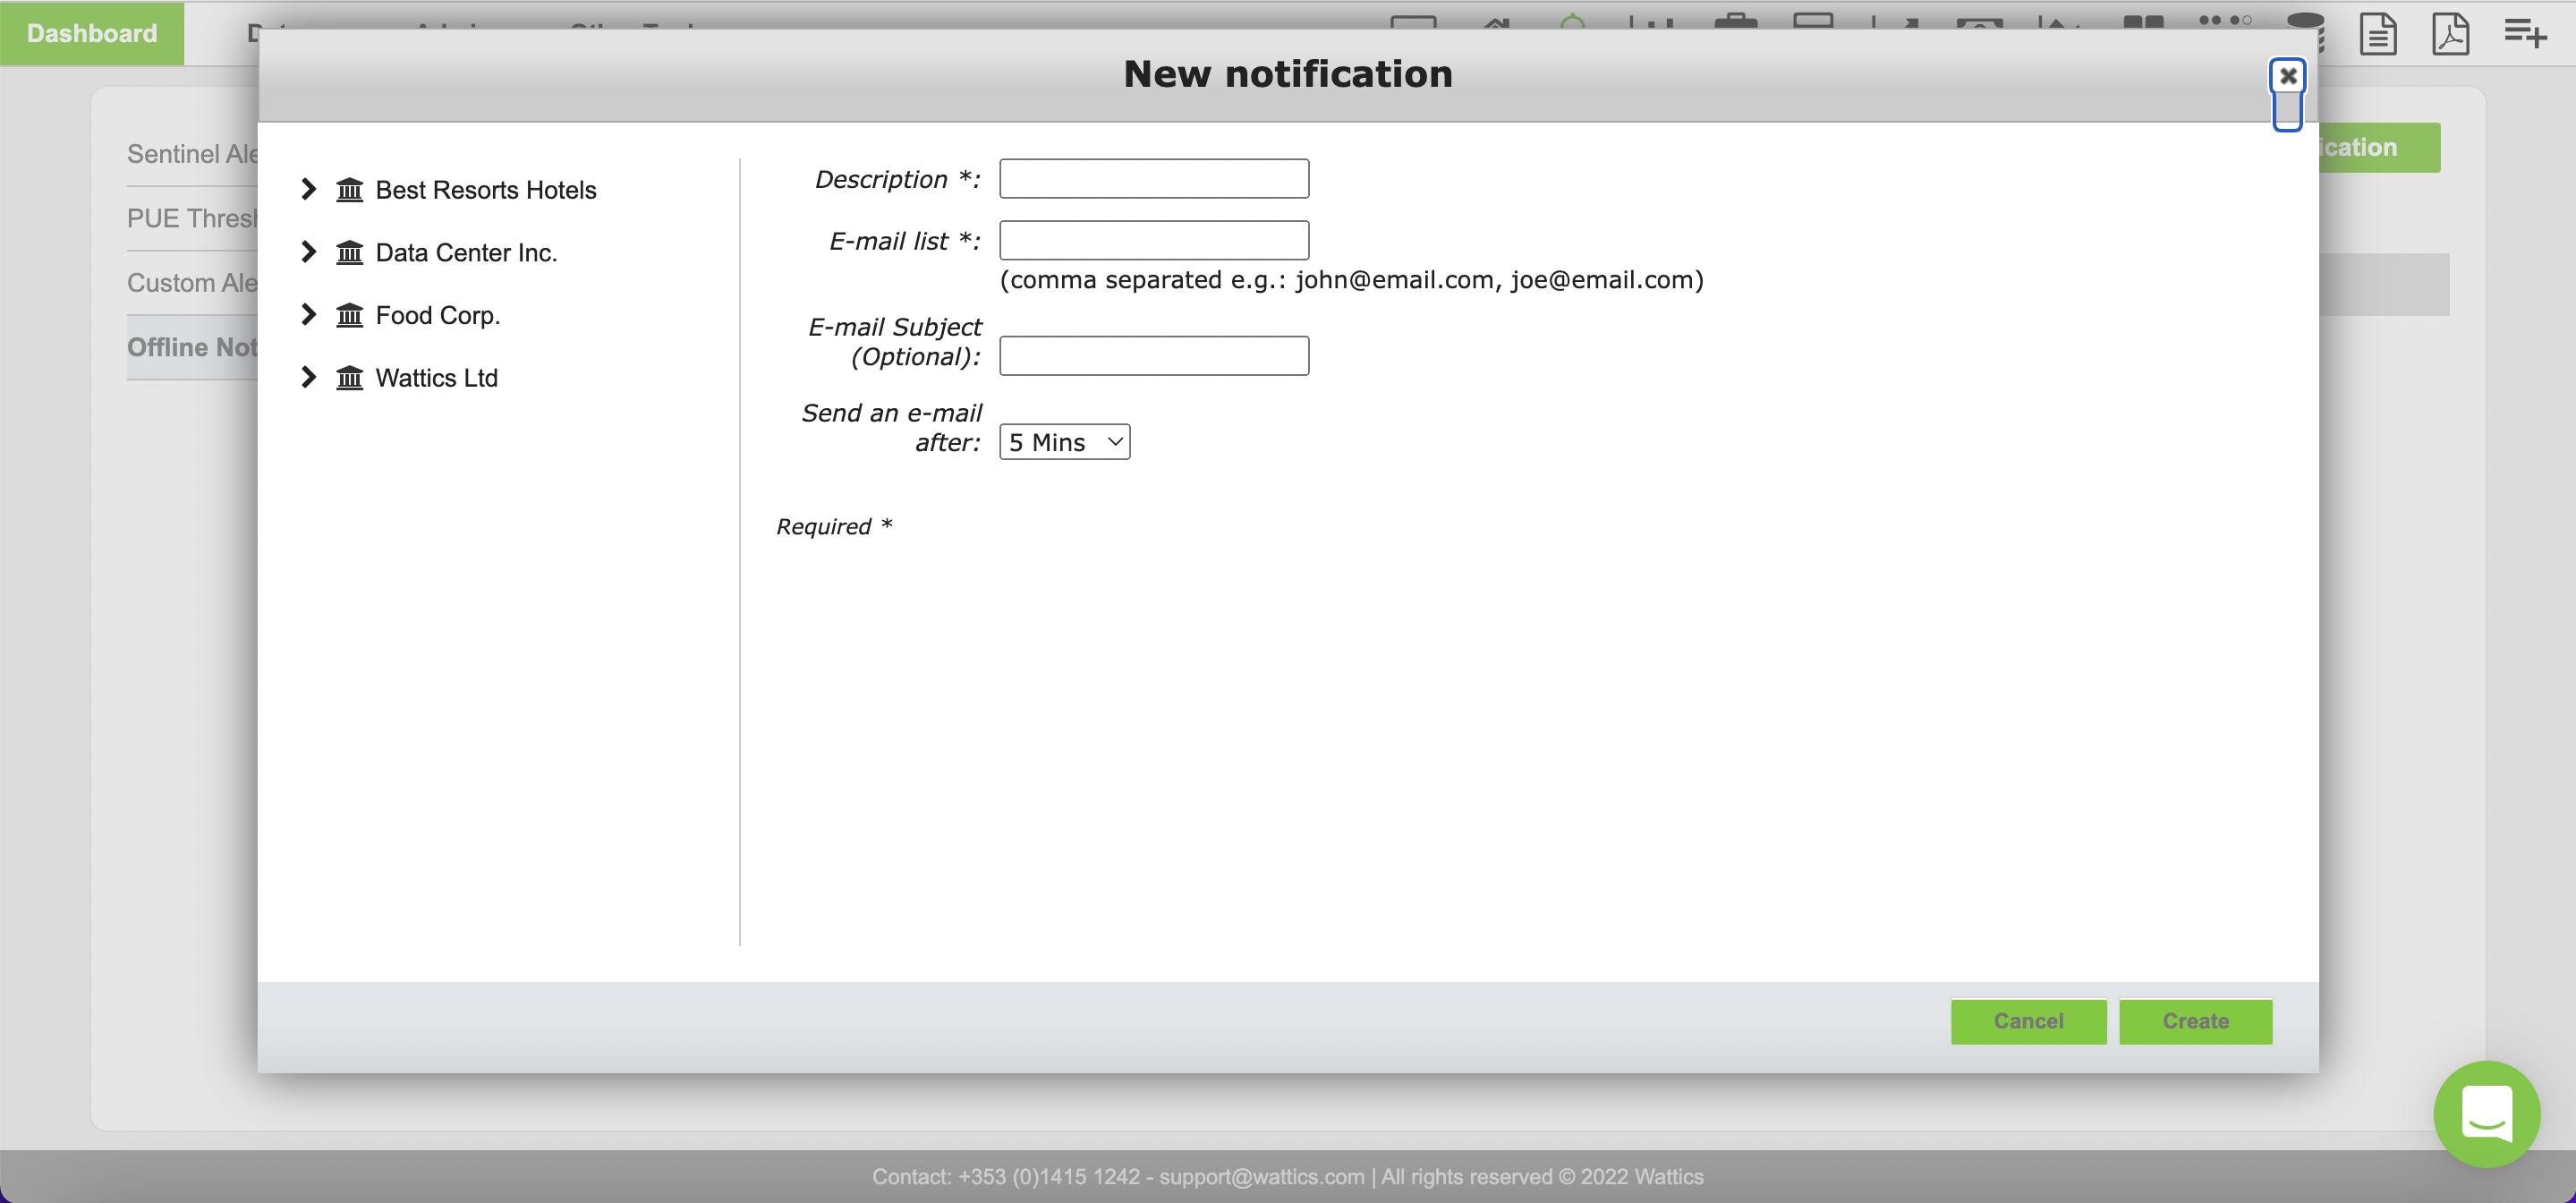Open the 5 Mins delay dropdown

(x=1064, y=442)
